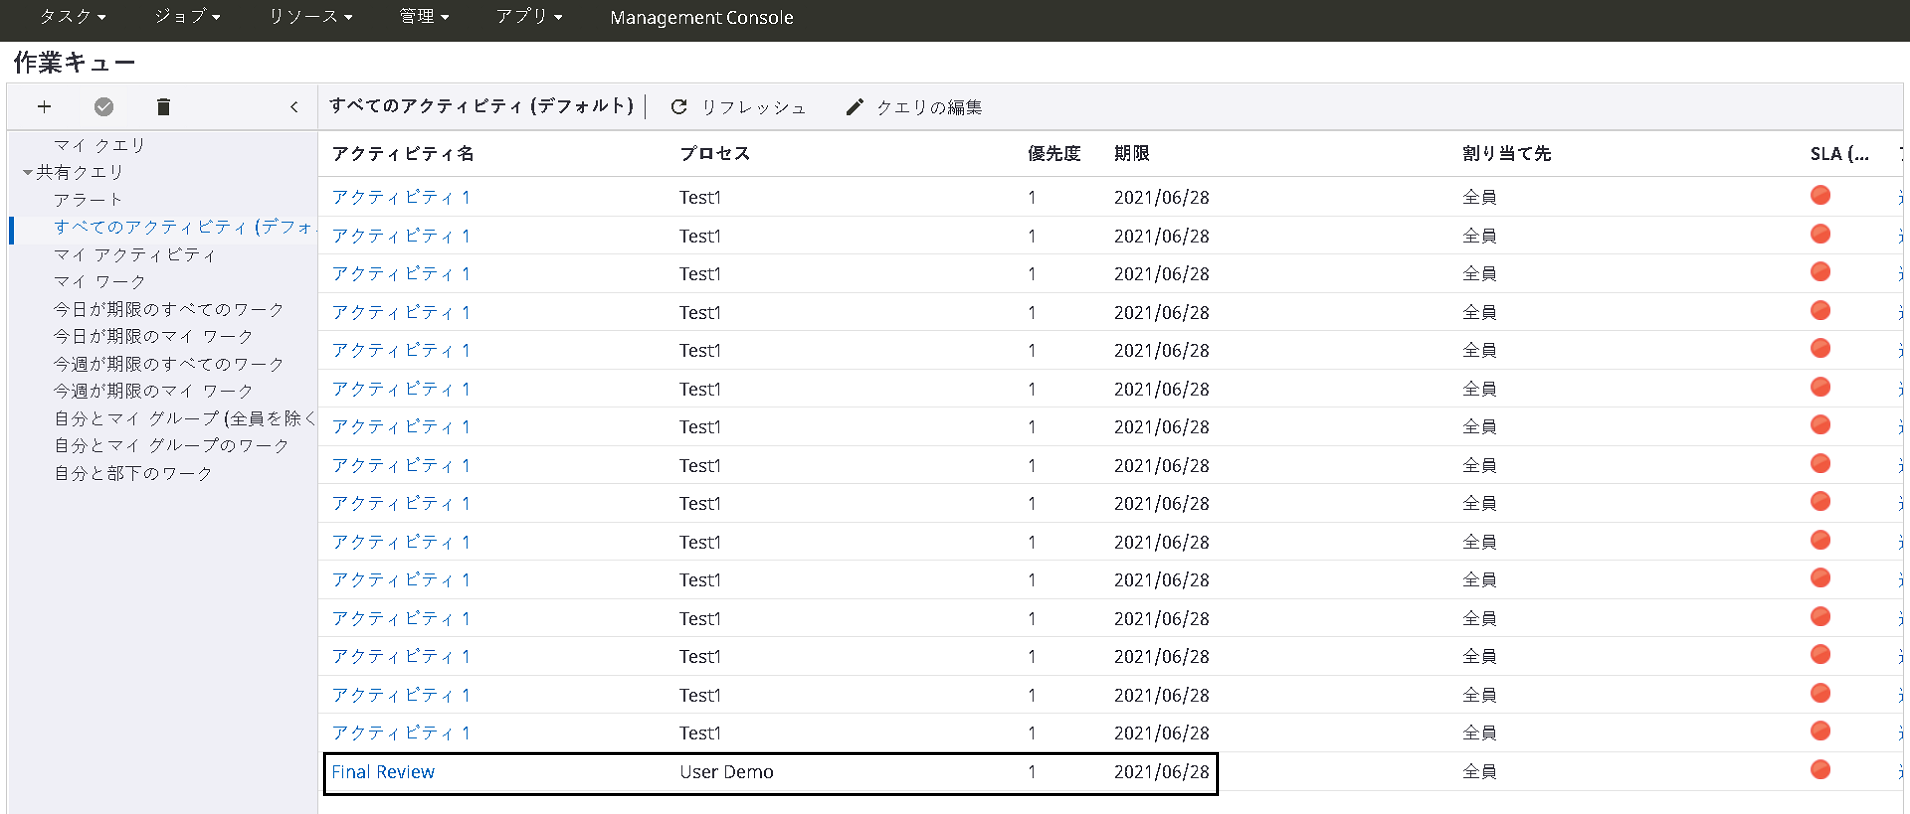
Task: Open the 管理 menu
Action: point(424,17)
